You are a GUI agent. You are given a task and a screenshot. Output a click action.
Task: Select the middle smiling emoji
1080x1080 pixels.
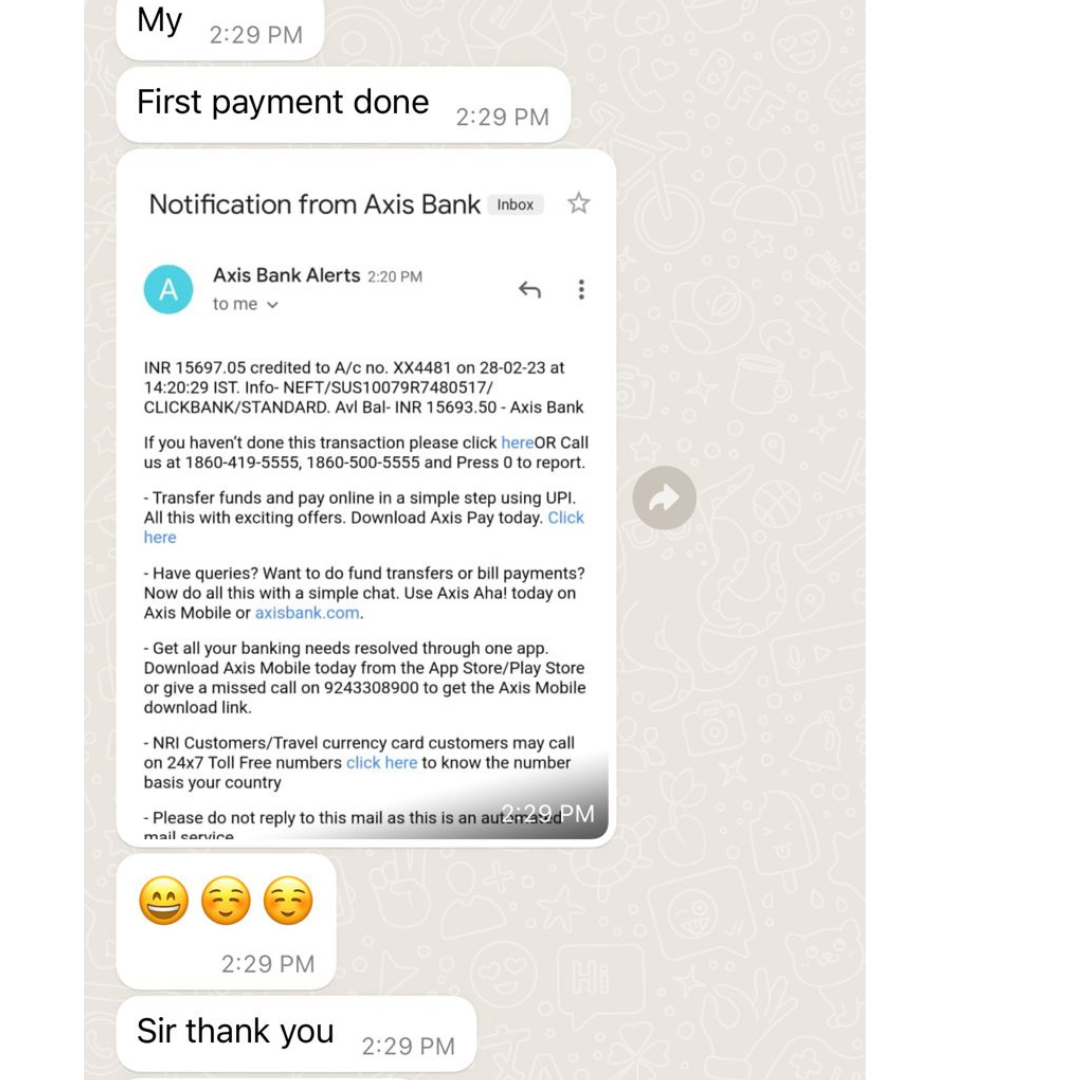[226, 900]
